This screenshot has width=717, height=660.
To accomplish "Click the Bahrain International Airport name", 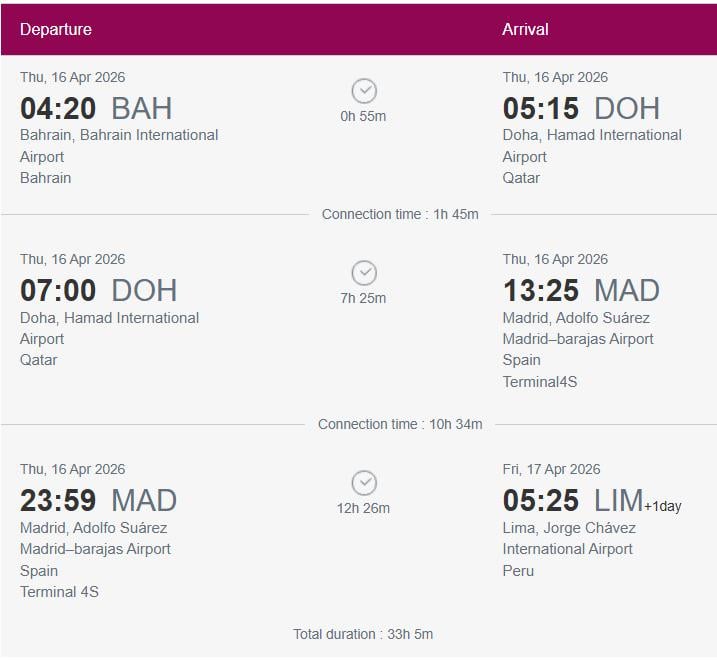I will tap(119, 145).
